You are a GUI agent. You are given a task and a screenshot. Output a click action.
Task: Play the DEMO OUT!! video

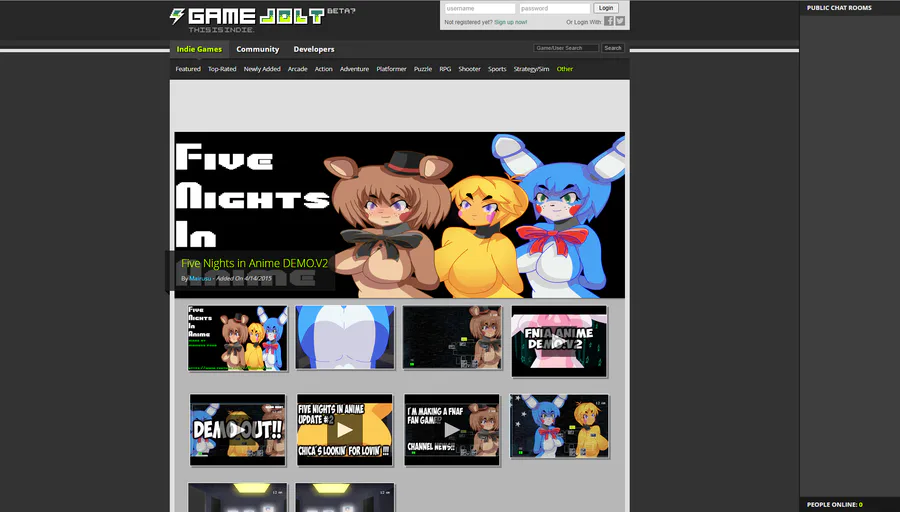tap(238, 429)
